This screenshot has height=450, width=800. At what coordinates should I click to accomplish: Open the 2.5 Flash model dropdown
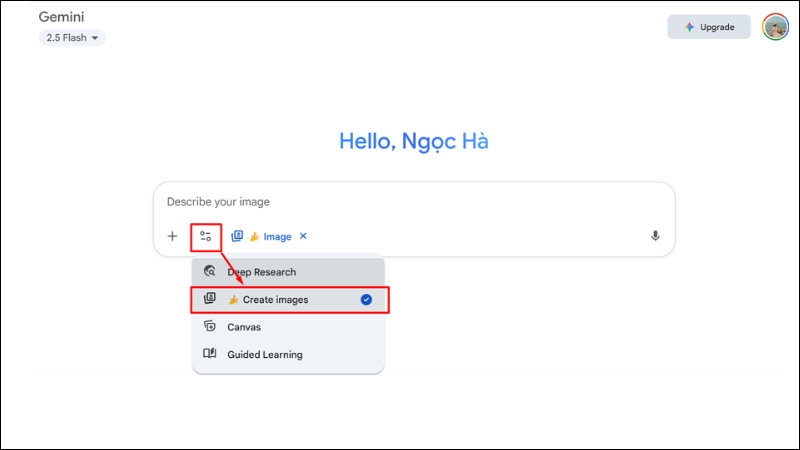[x=72, y=38]
